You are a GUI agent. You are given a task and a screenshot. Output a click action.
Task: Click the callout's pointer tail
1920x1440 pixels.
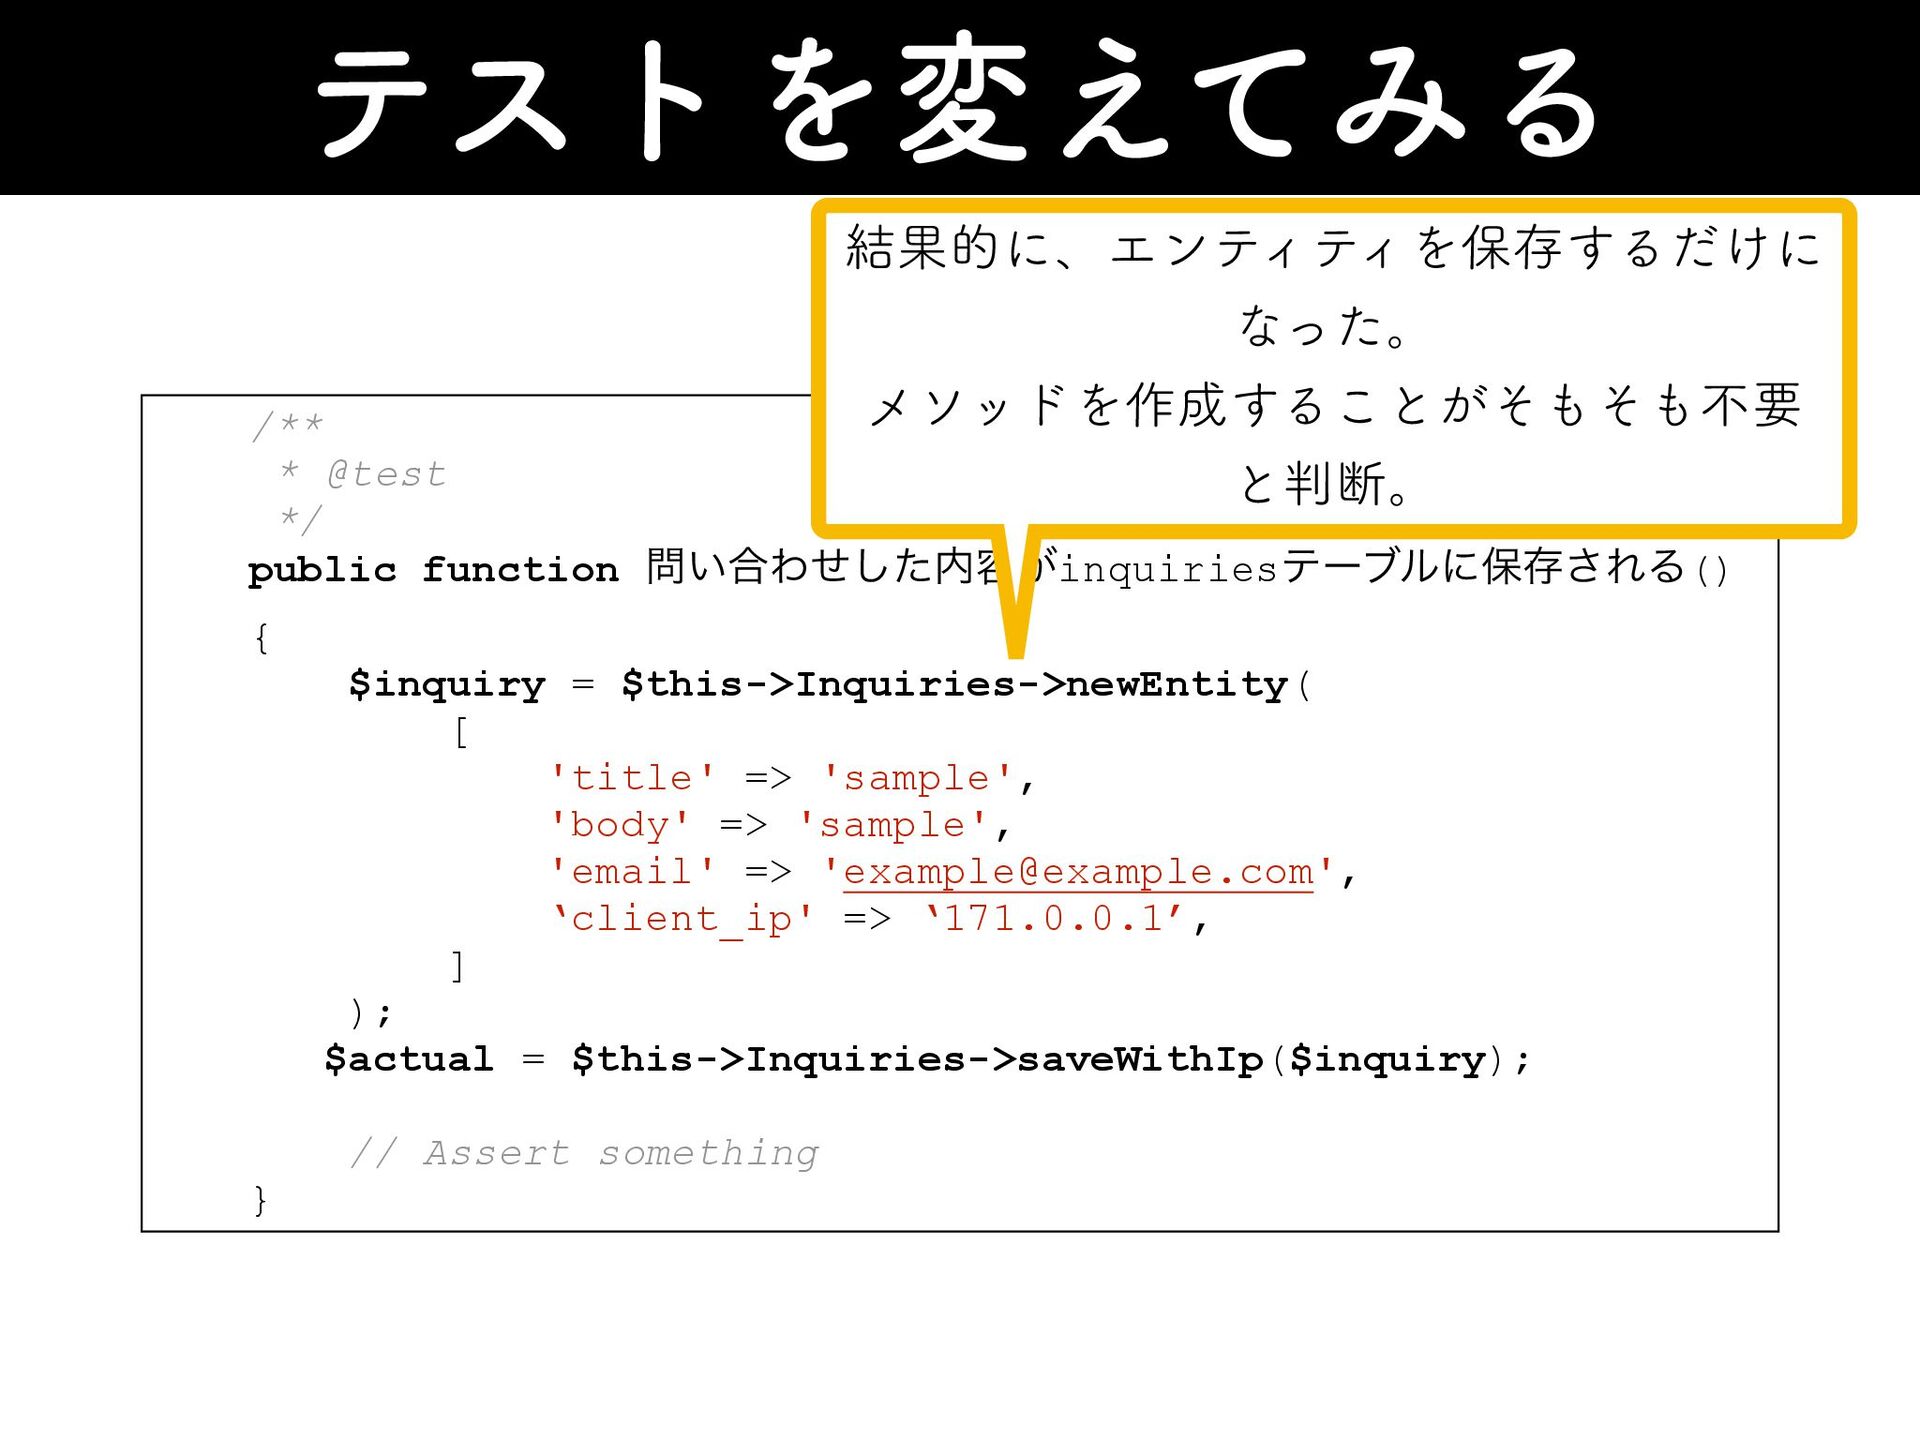coord(1016,600)
